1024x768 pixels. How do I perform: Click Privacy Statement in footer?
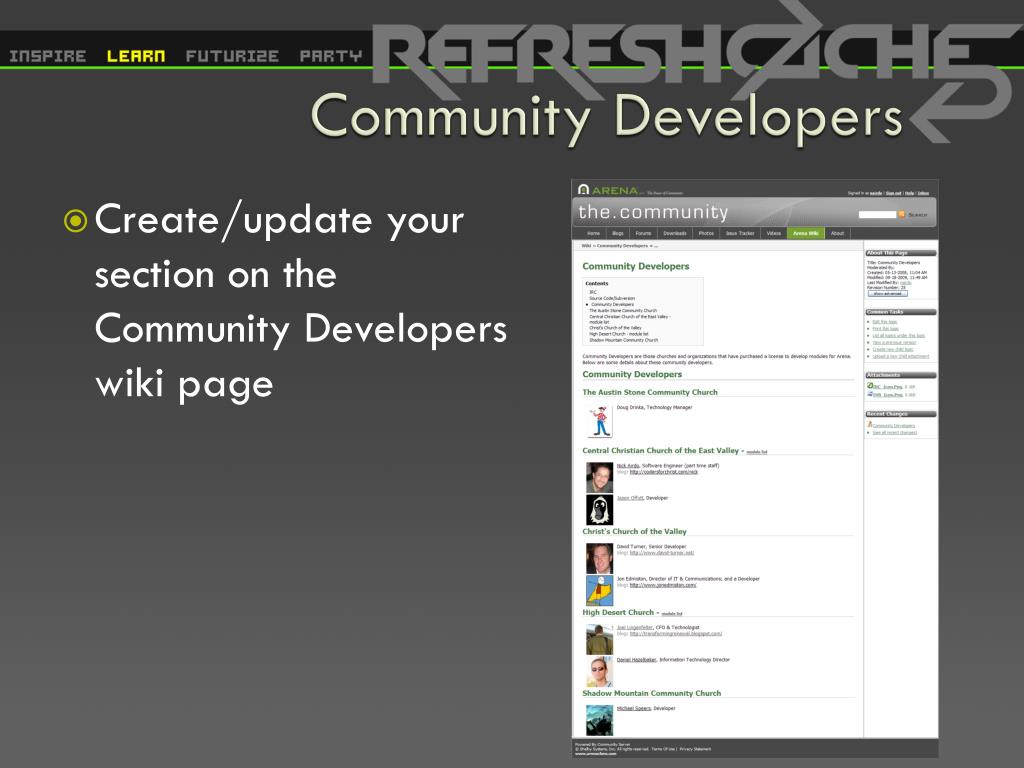[x=696, y=749]
